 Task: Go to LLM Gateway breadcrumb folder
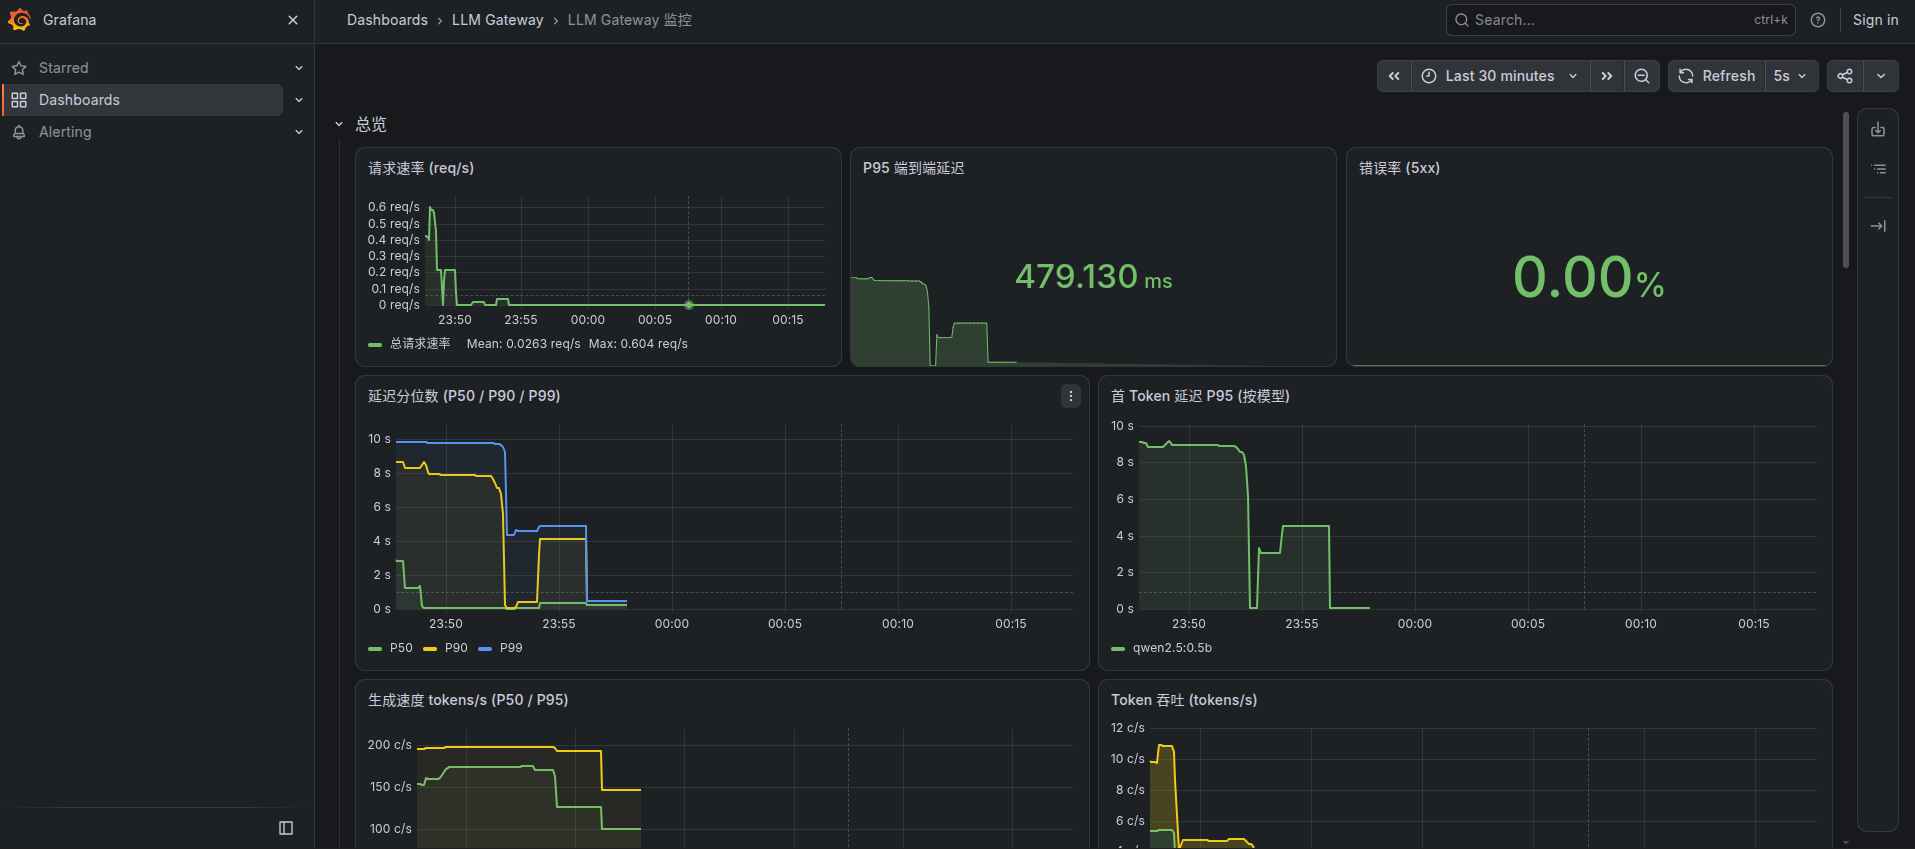(497, 20)
